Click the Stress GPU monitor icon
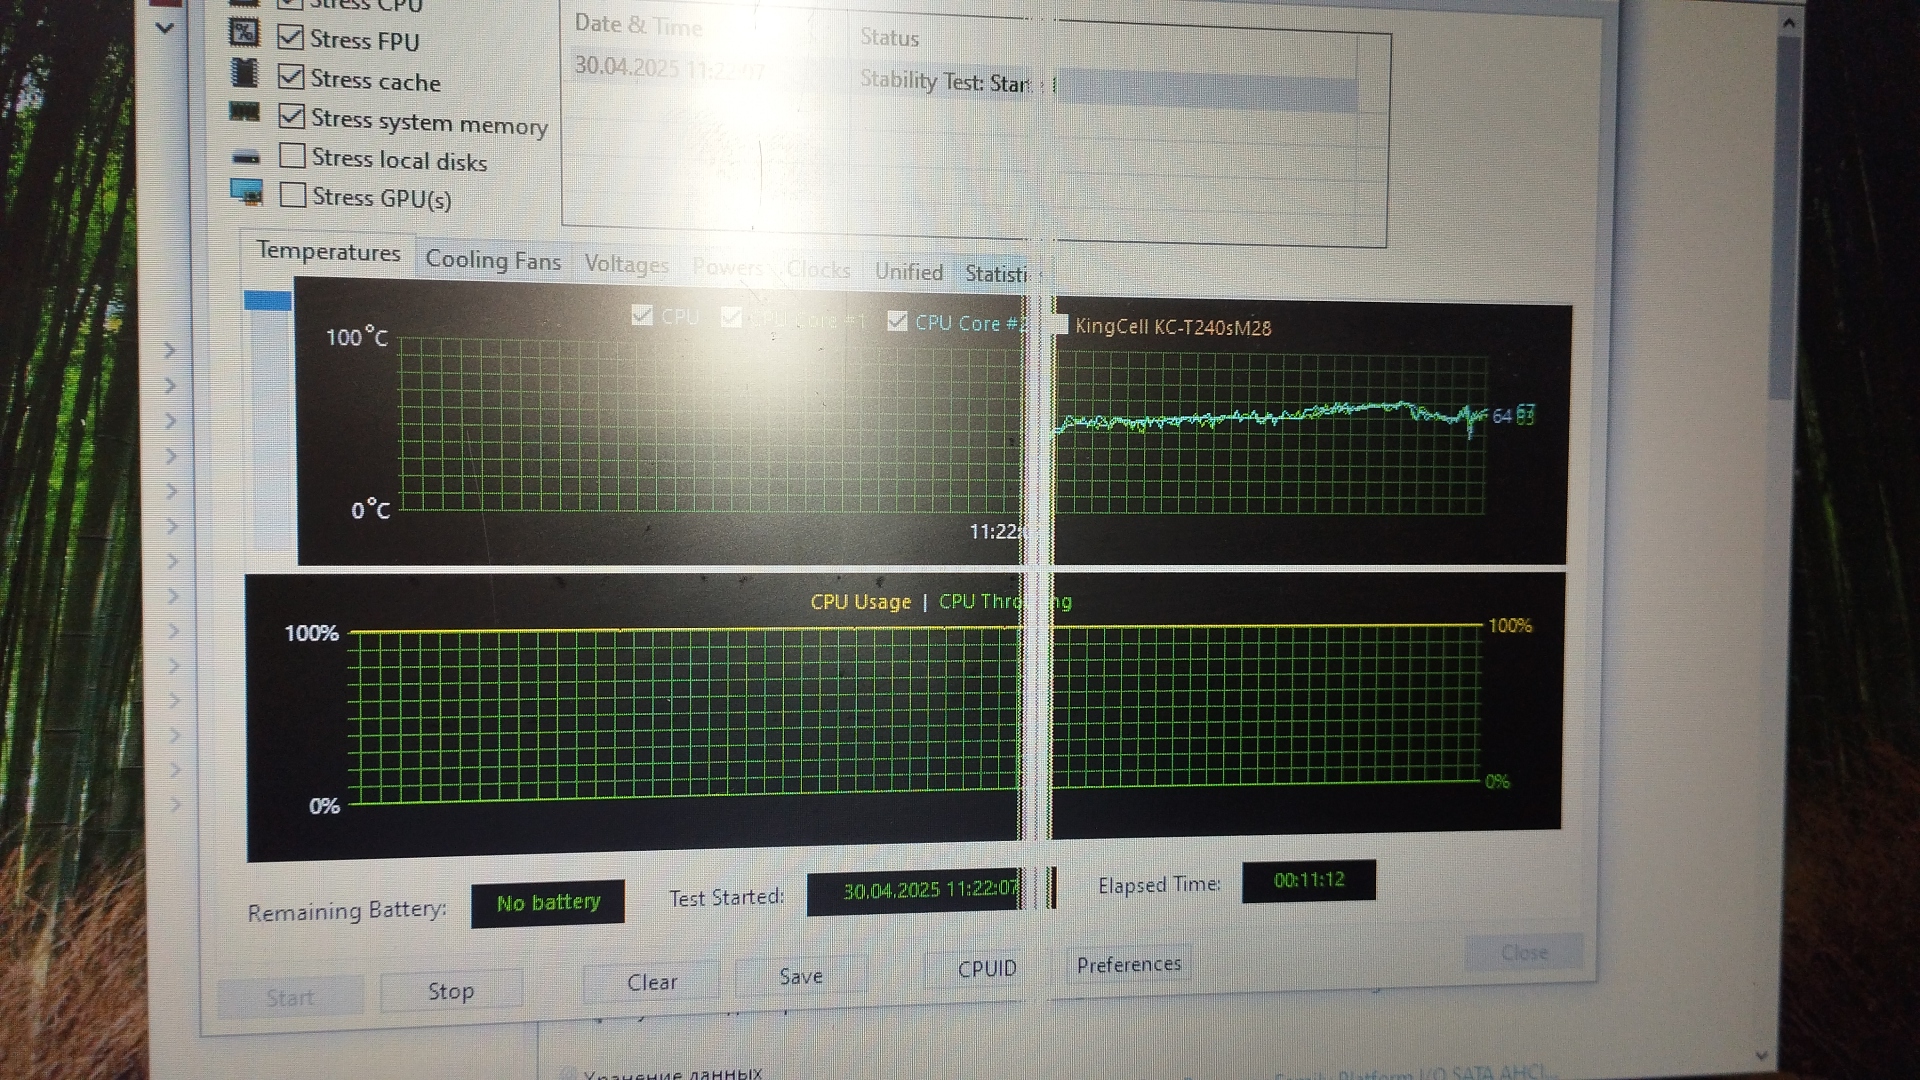The height and width of the screenshot is (1080, 1920). pyautogui.click(x=246, y=191)
